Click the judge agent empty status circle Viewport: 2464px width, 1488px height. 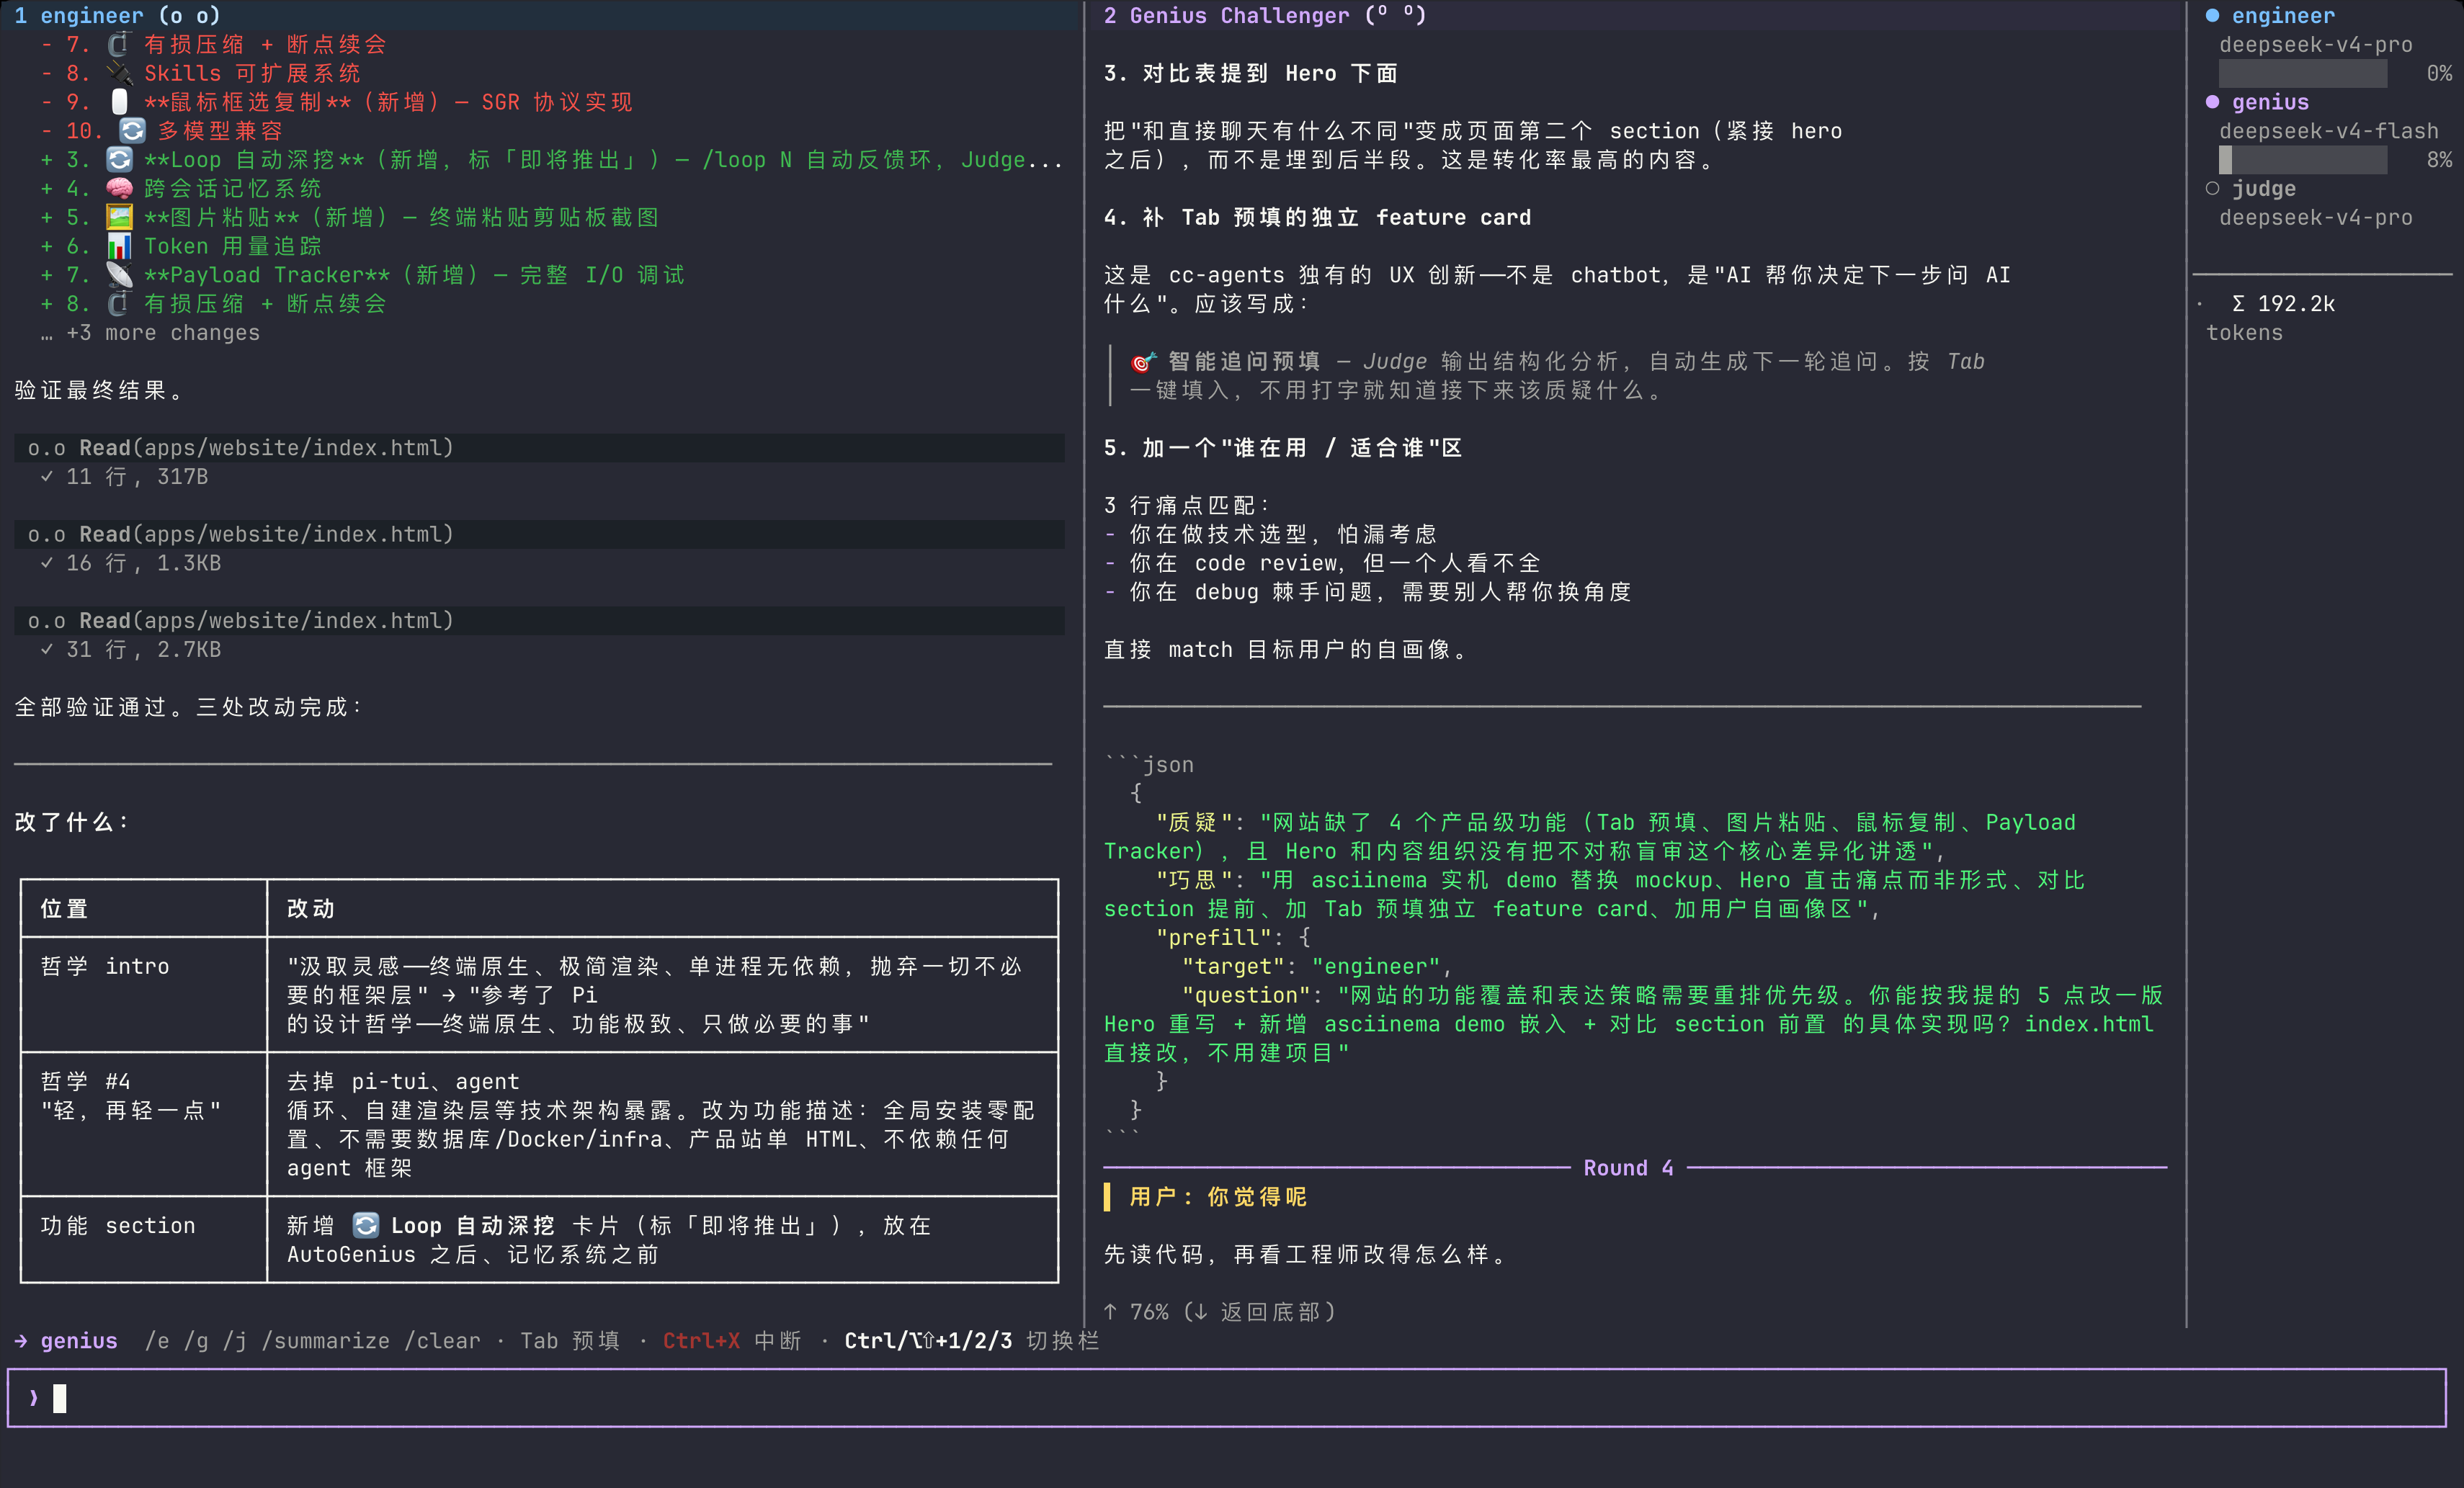pyautogui.click(x=2212, y=188)
